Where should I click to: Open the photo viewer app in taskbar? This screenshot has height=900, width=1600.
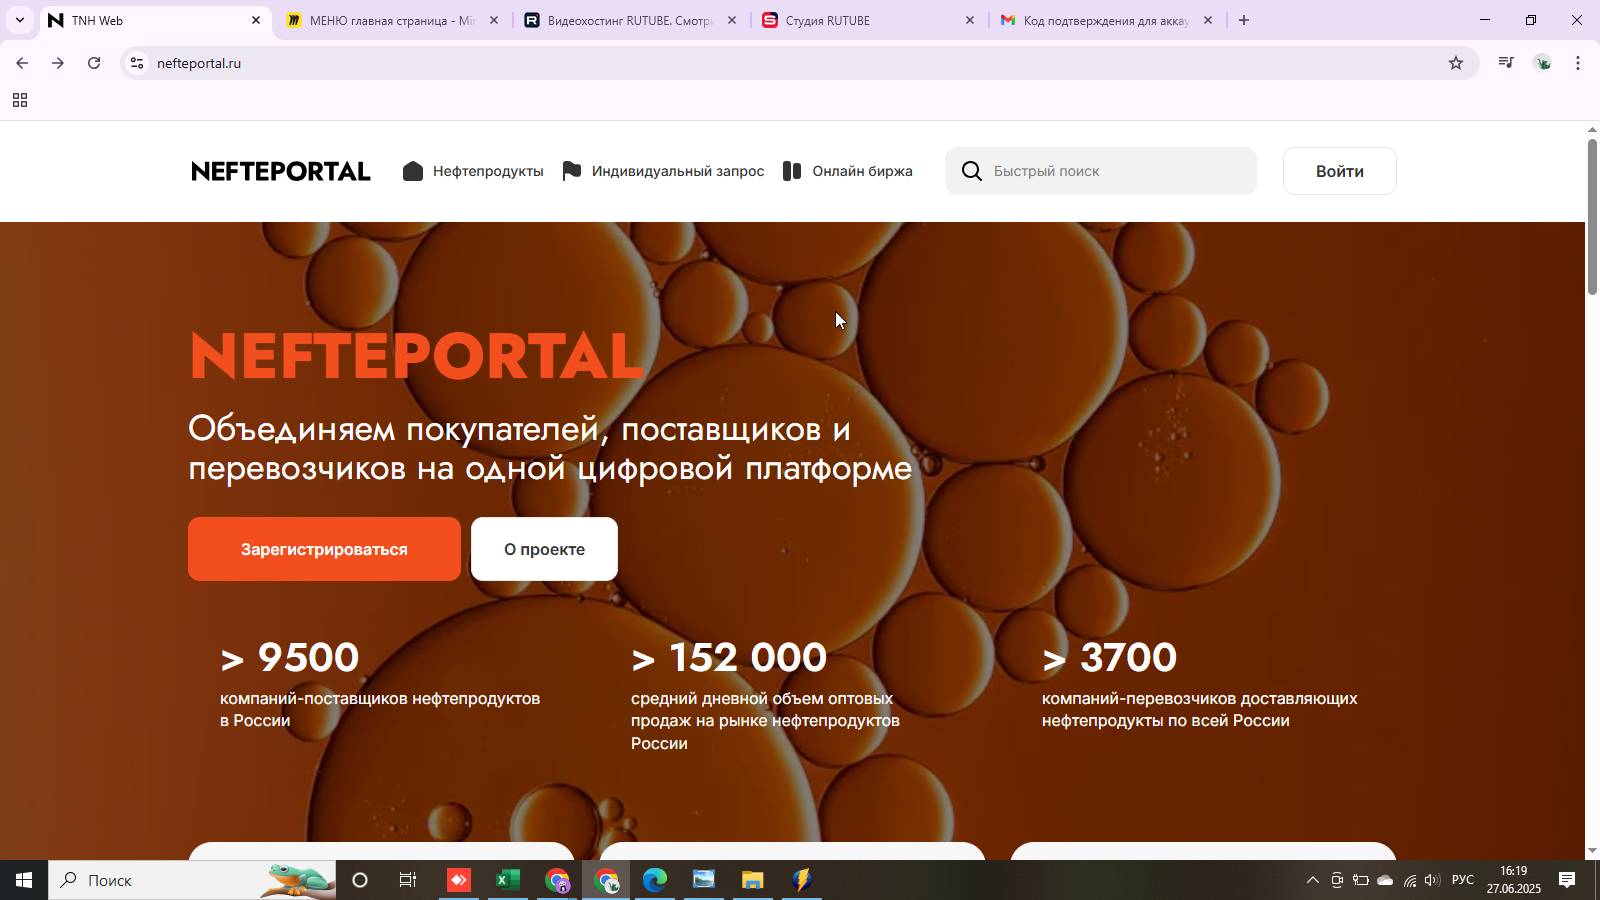tap(704, 880)
